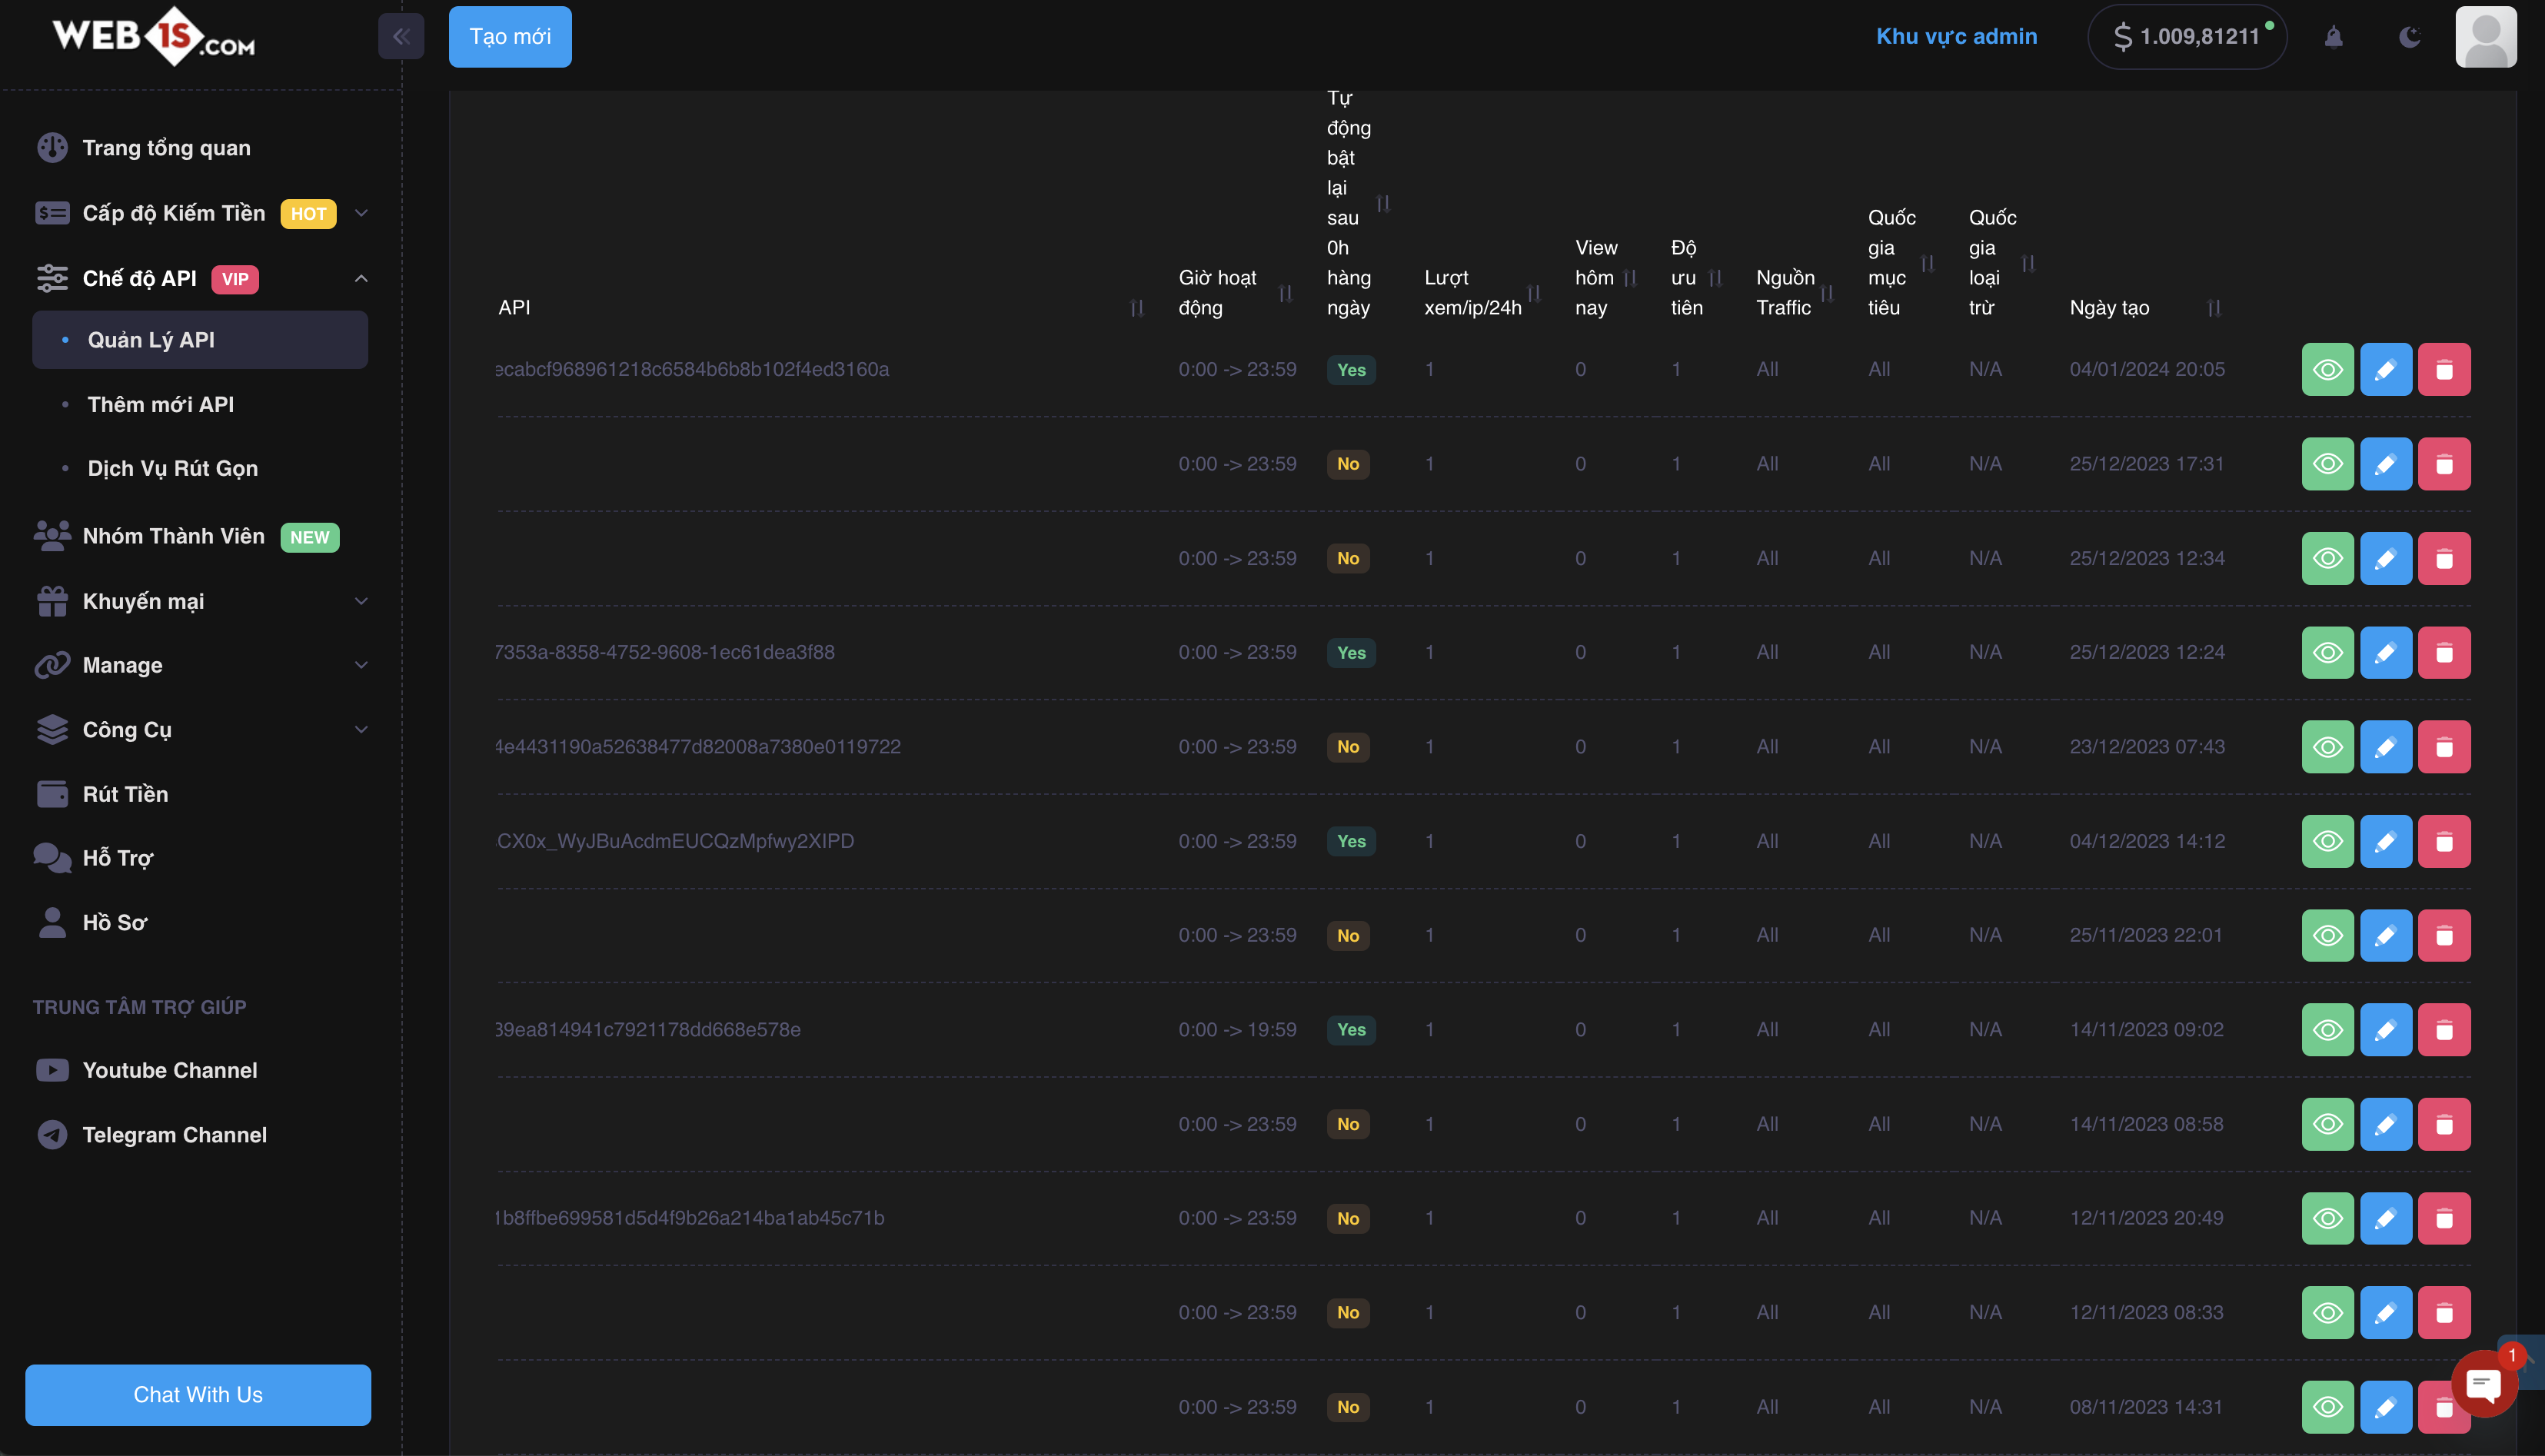Click Khu vực admin link
This screenshot has width=2545, height=1456.
[x=1956, y=37]
